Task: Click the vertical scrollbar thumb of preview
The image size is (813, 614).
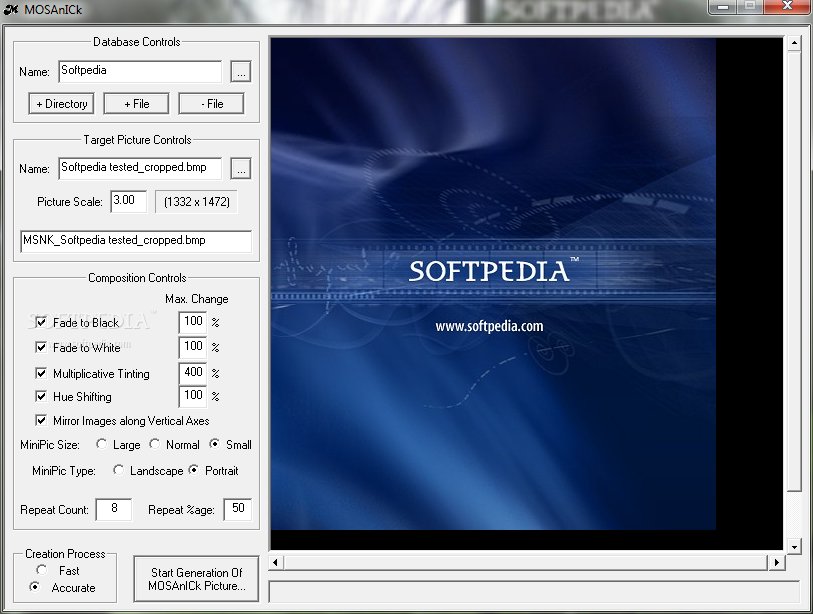Action: 794,271
